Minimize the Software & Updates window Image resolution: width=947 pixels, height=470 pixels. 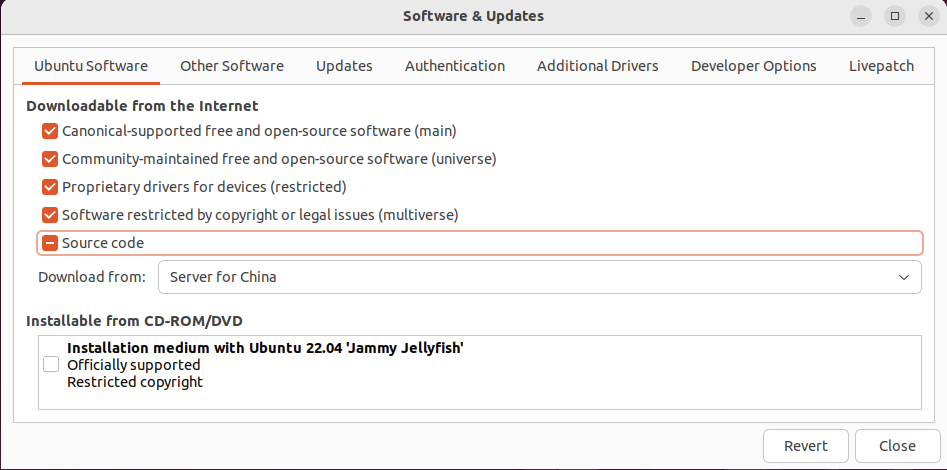861,16
